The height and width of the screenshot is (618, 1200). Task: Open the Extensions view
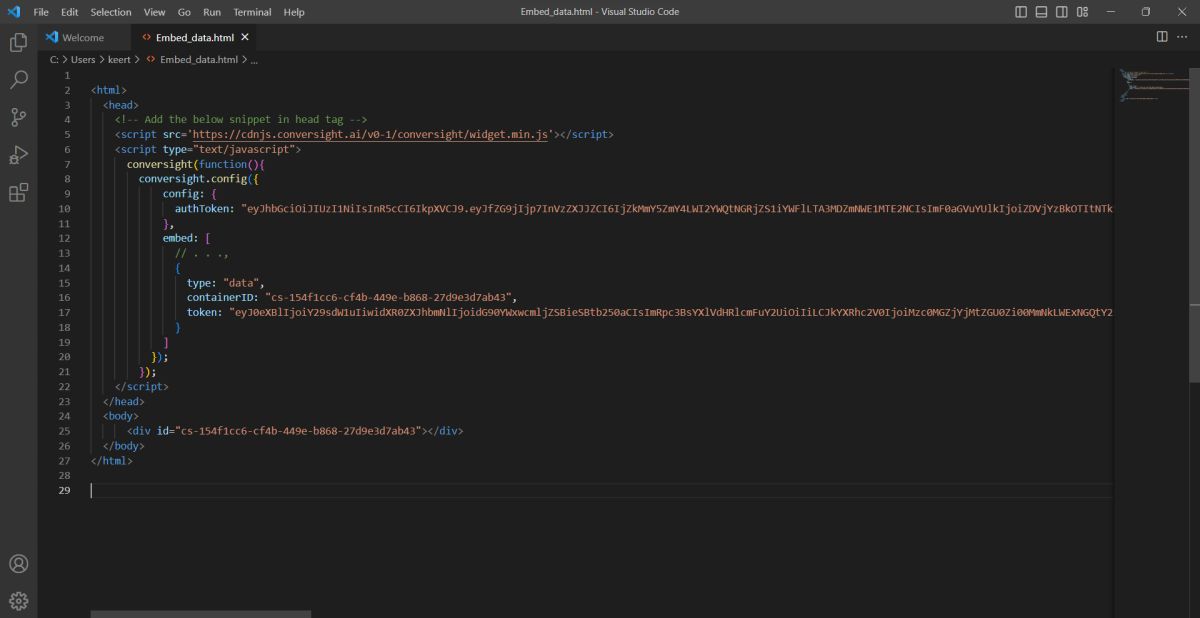point(18,193)
